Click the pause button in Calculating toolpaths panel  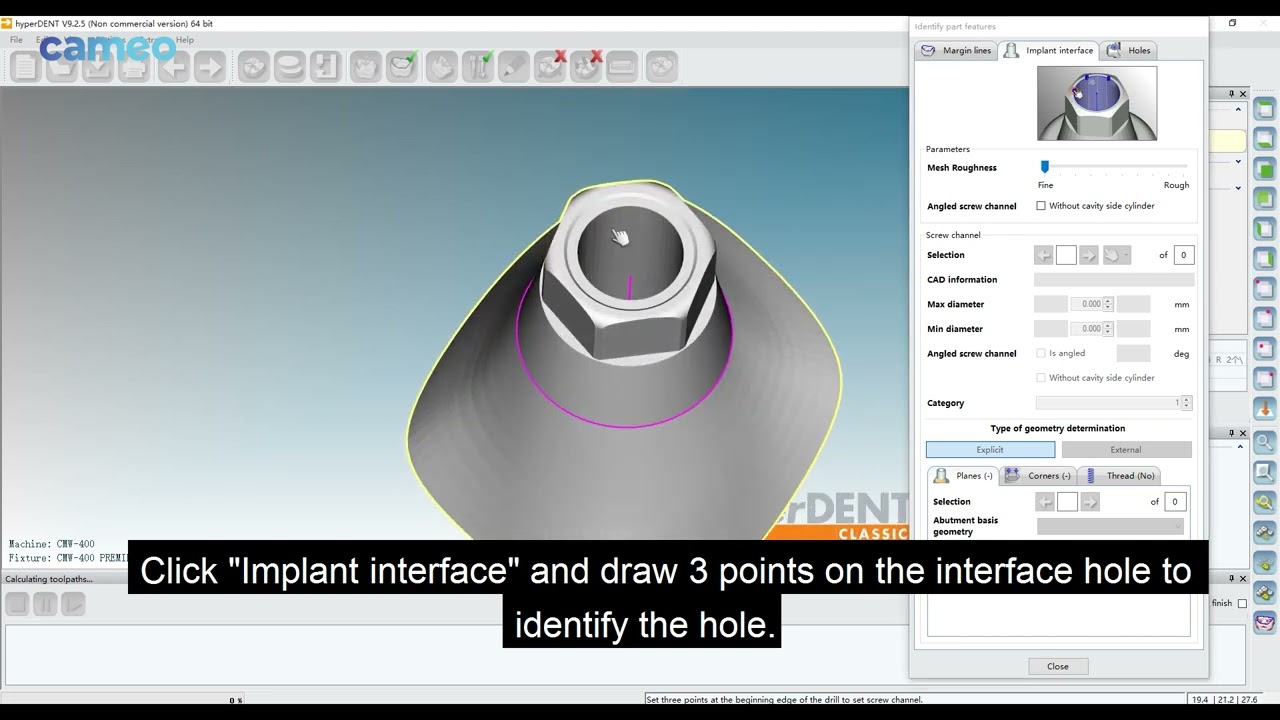tap(45, 604)
